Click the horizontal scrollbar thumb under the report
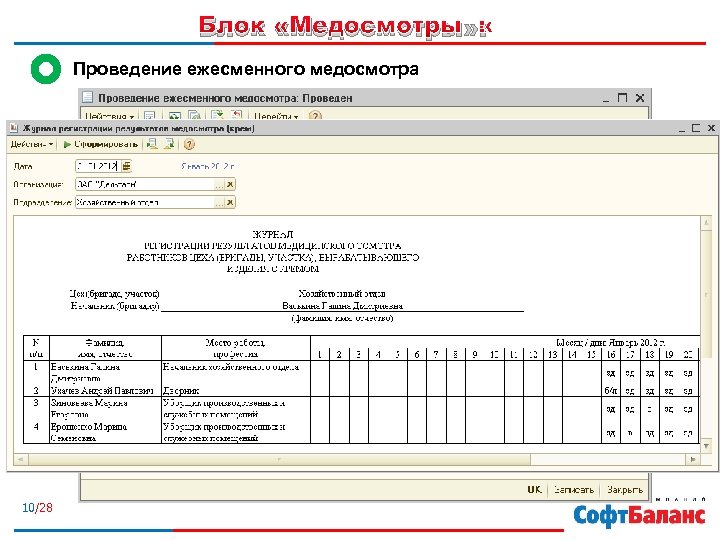Image resolution: width=720 pixels, height=540 pixels. (279, 459)
